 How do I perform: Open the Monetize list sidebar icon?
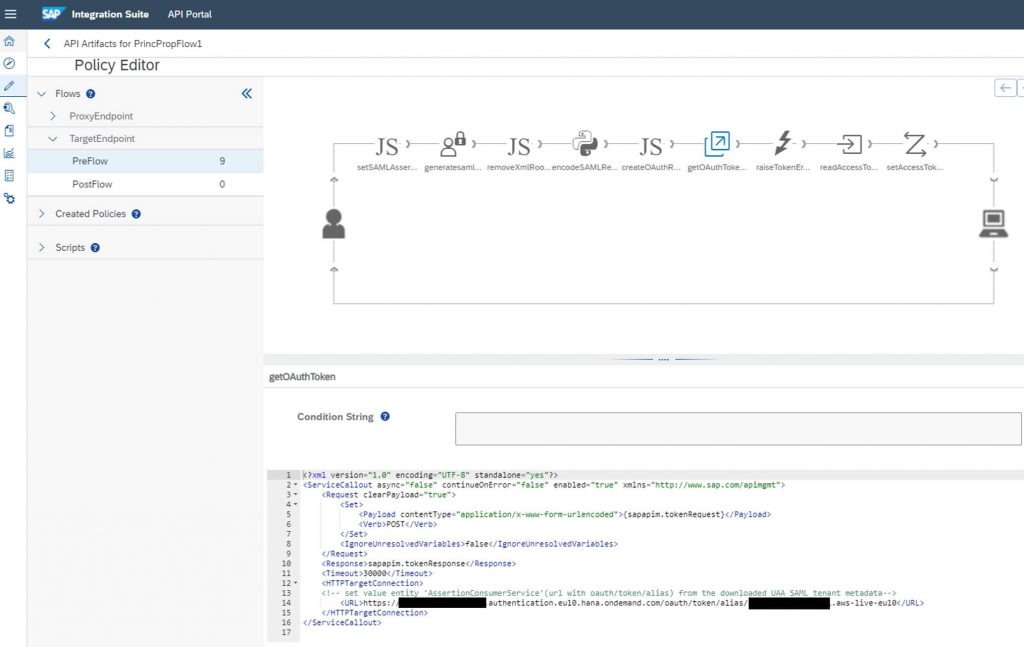click(9, 176)
